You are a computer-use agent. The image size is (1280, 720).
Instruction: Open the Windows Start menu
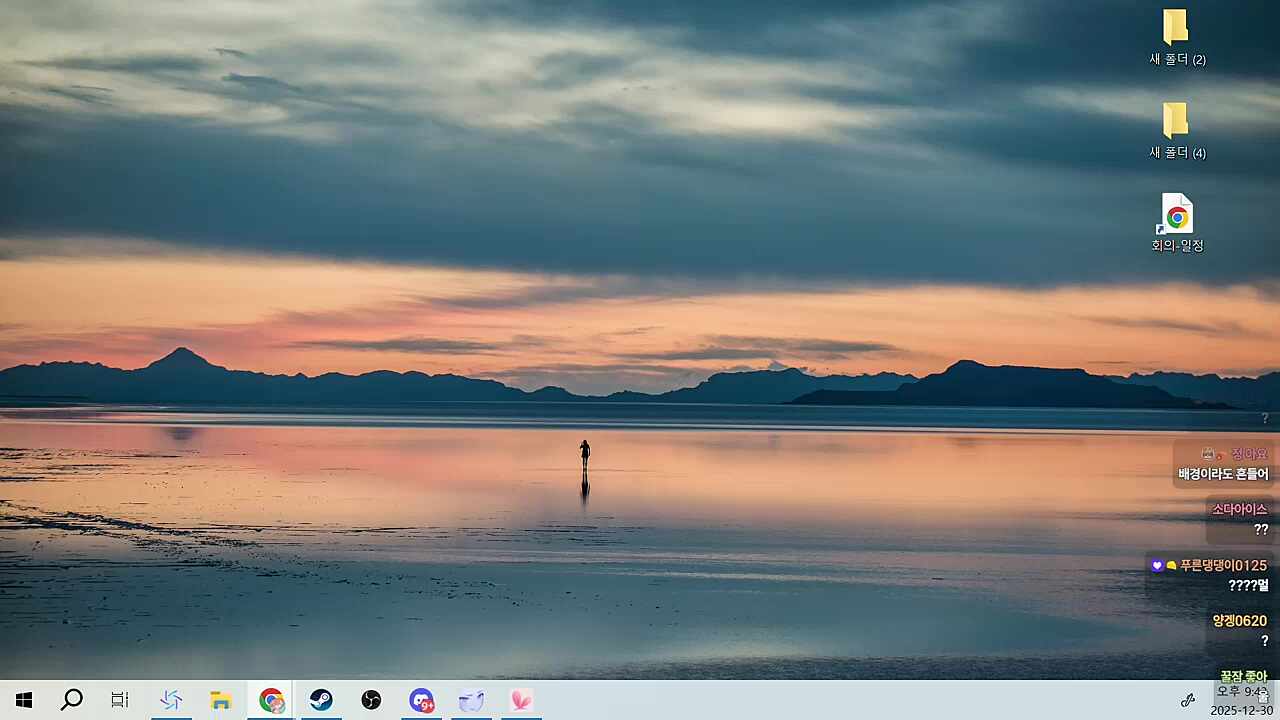[24, 700]
